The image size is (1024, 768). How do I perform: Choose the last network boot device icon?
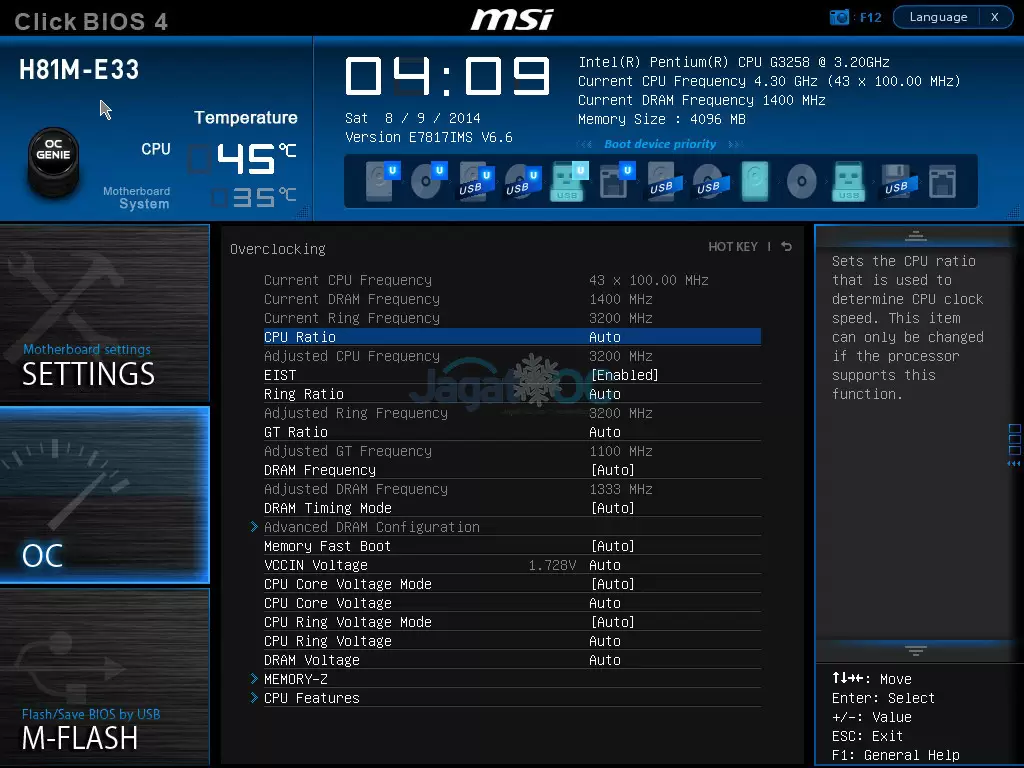pyautogui.click(x=942, y=182)
